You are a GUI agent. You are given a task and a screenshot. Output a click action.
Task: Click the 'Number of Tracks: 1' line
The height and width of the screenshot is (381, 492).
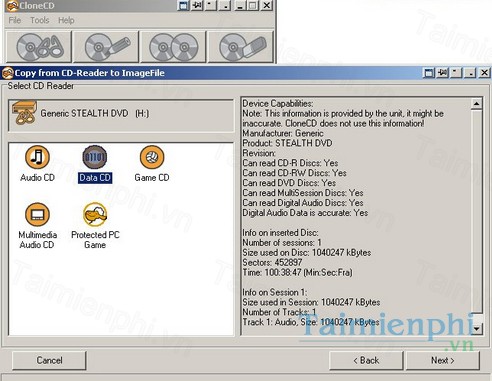click(279, 312)
